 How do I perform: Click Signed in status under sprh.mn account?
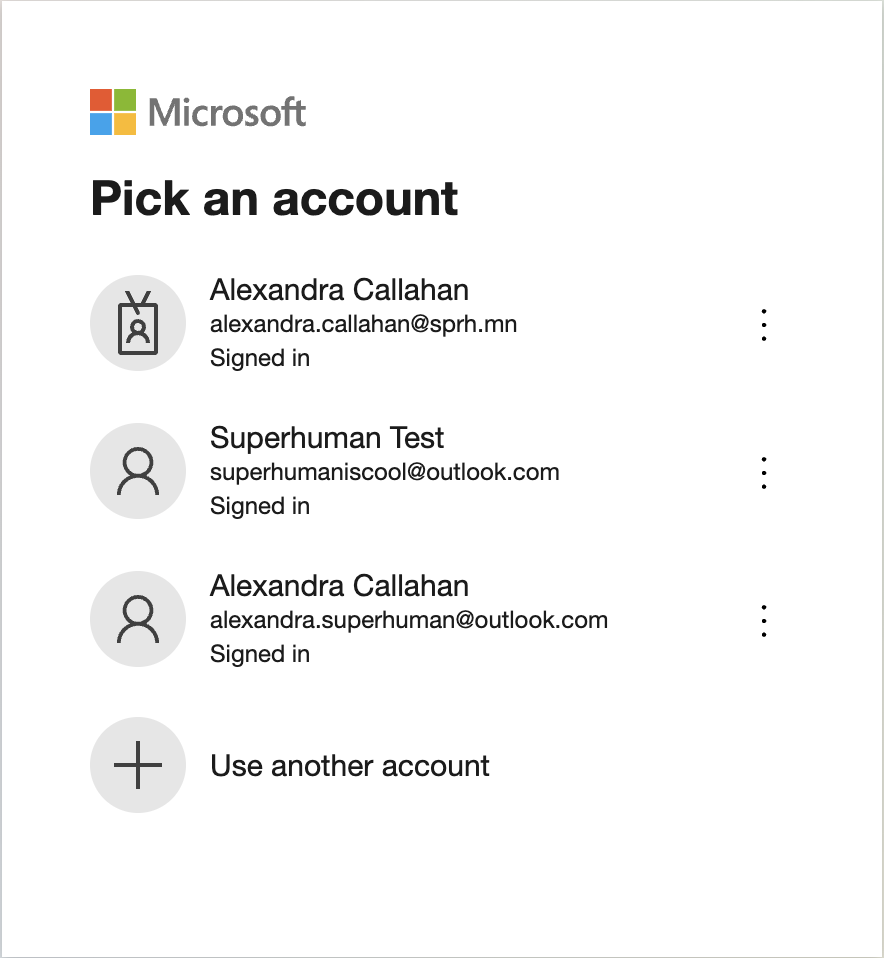260,358
